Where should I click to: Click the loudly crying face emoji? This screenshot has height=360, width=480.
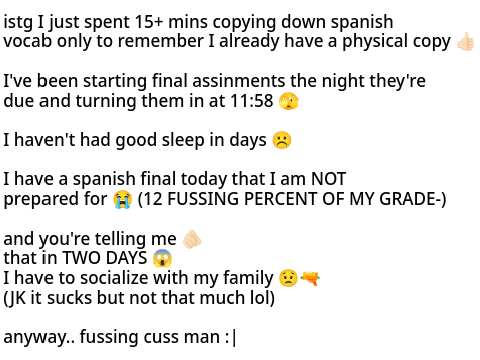[122, 199]
